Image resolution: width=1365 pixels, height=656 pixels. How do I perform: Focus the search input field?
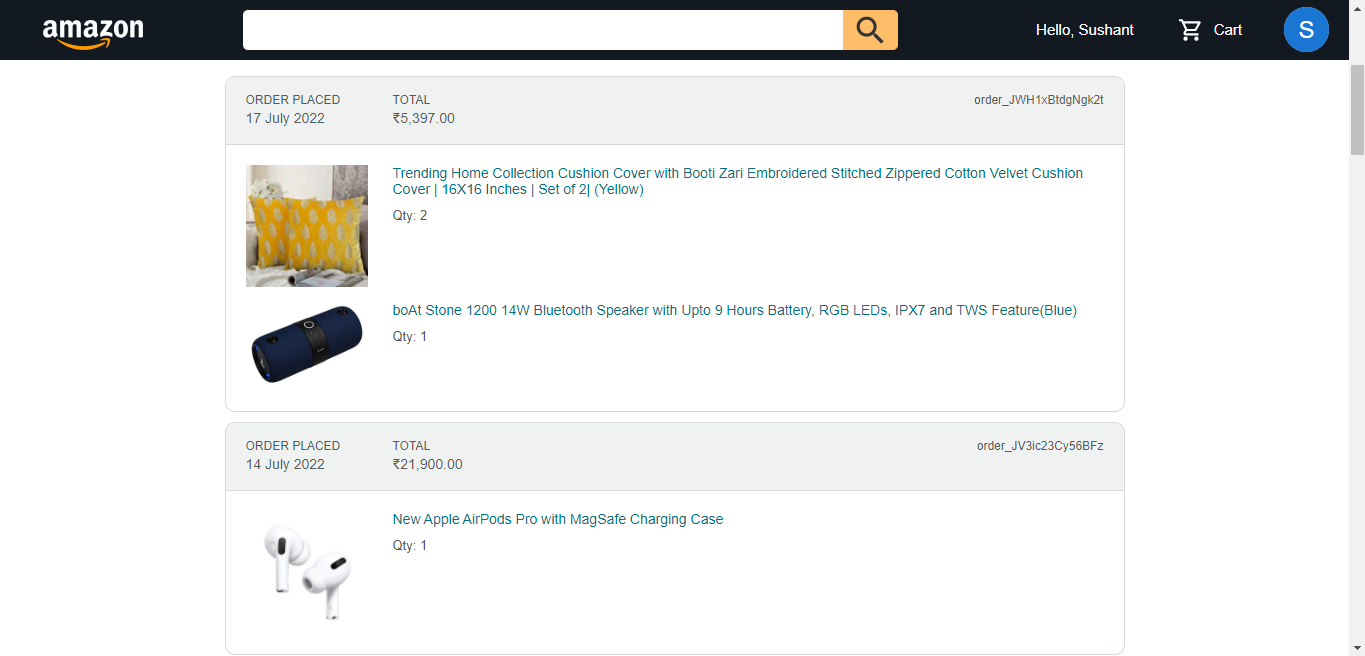click(x=543, y=30)
